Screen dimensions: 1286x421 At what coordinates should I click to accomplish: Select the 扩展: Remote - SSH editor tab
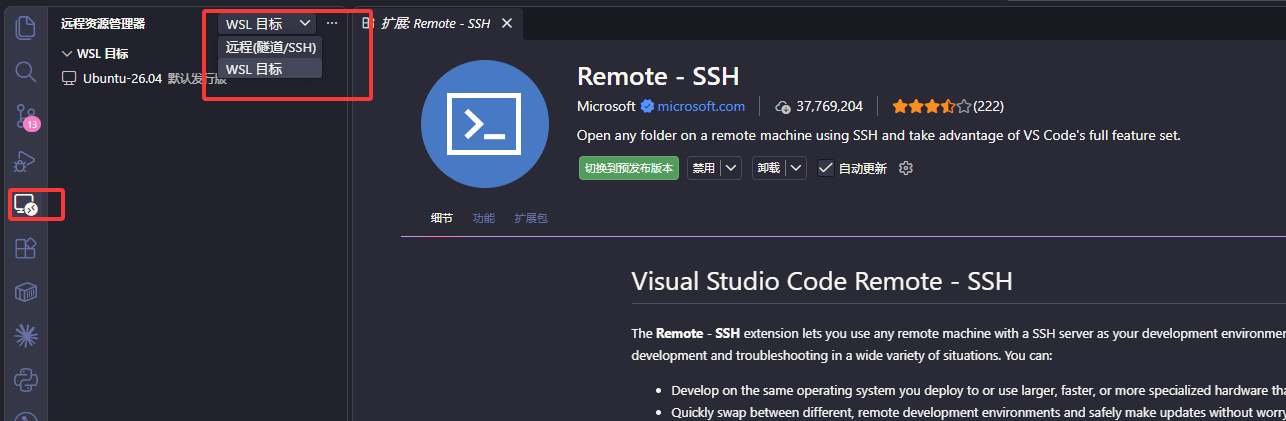436,23
